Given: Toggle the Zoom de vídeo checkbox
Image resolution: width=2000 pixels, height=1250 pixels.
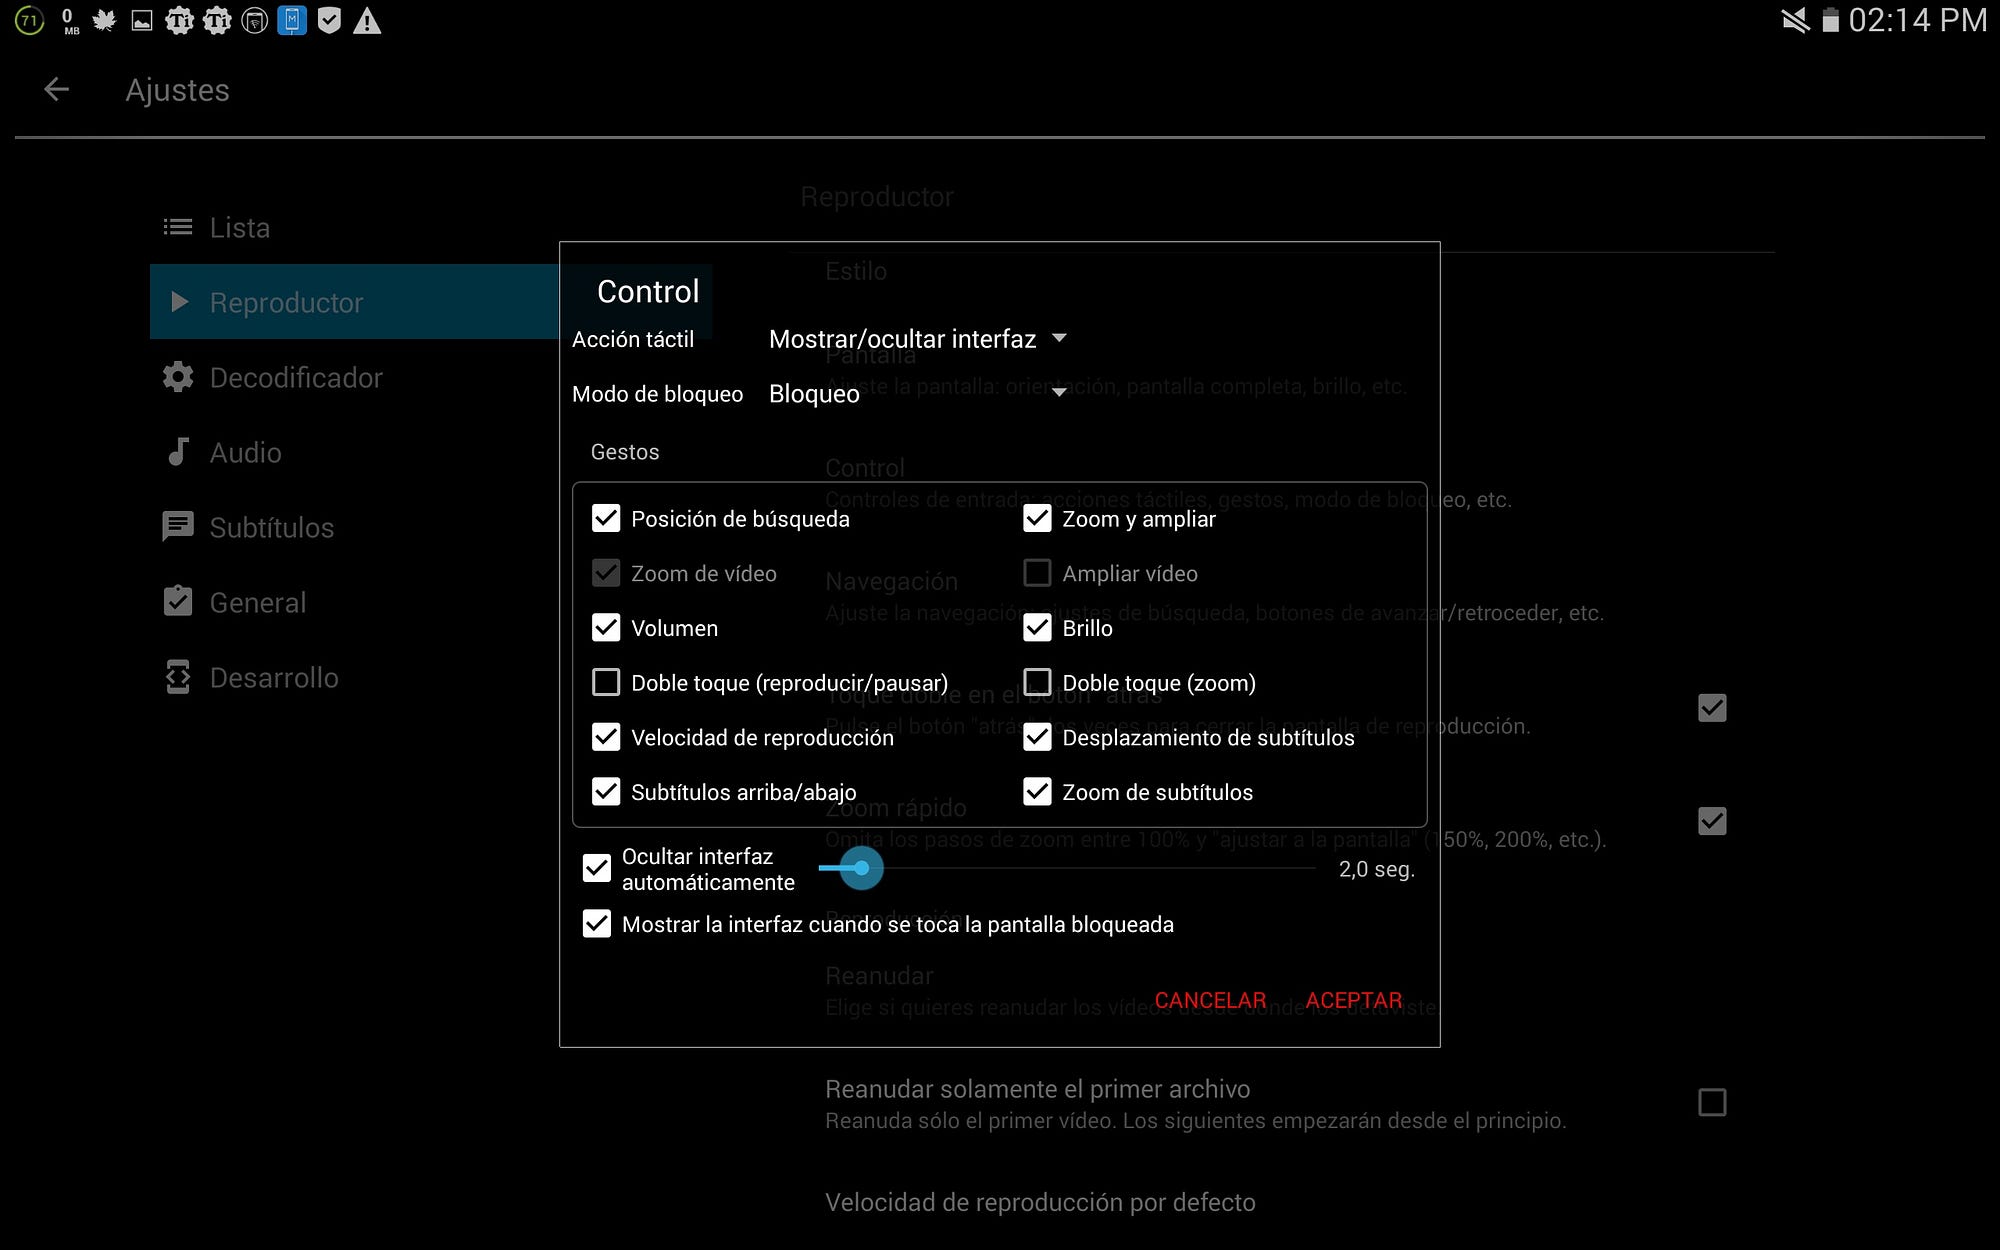Looking at the screenshot, I should click(x=606, y=573).
